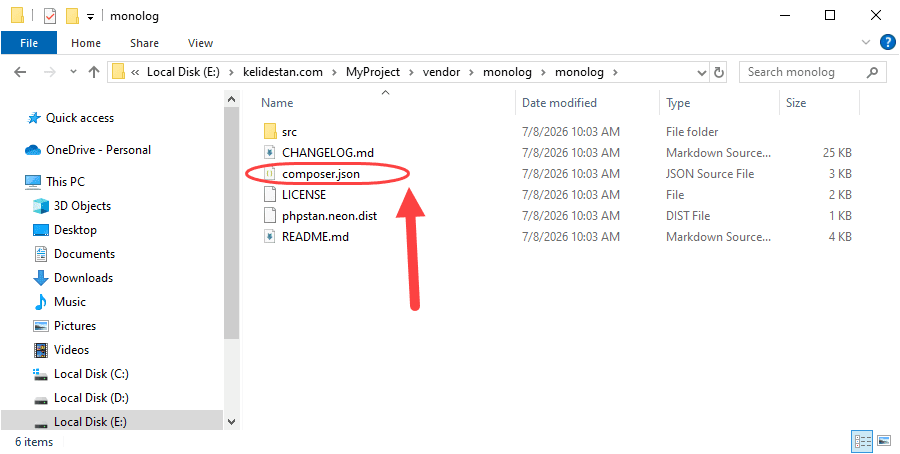Click navigation pane scroll down arrow
Image resolution: width=900 pixels, height=454 pixels.
click(231, 422)
